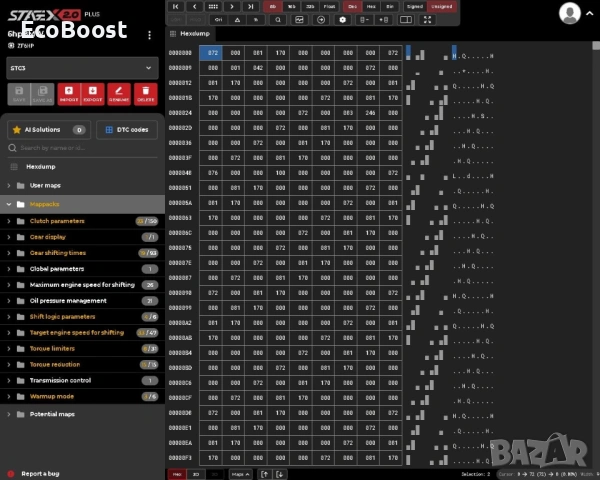Viewport: 600px width, 480px height.
Task: Expand Clutch parameters folder
Action: [x=9, y=221]
